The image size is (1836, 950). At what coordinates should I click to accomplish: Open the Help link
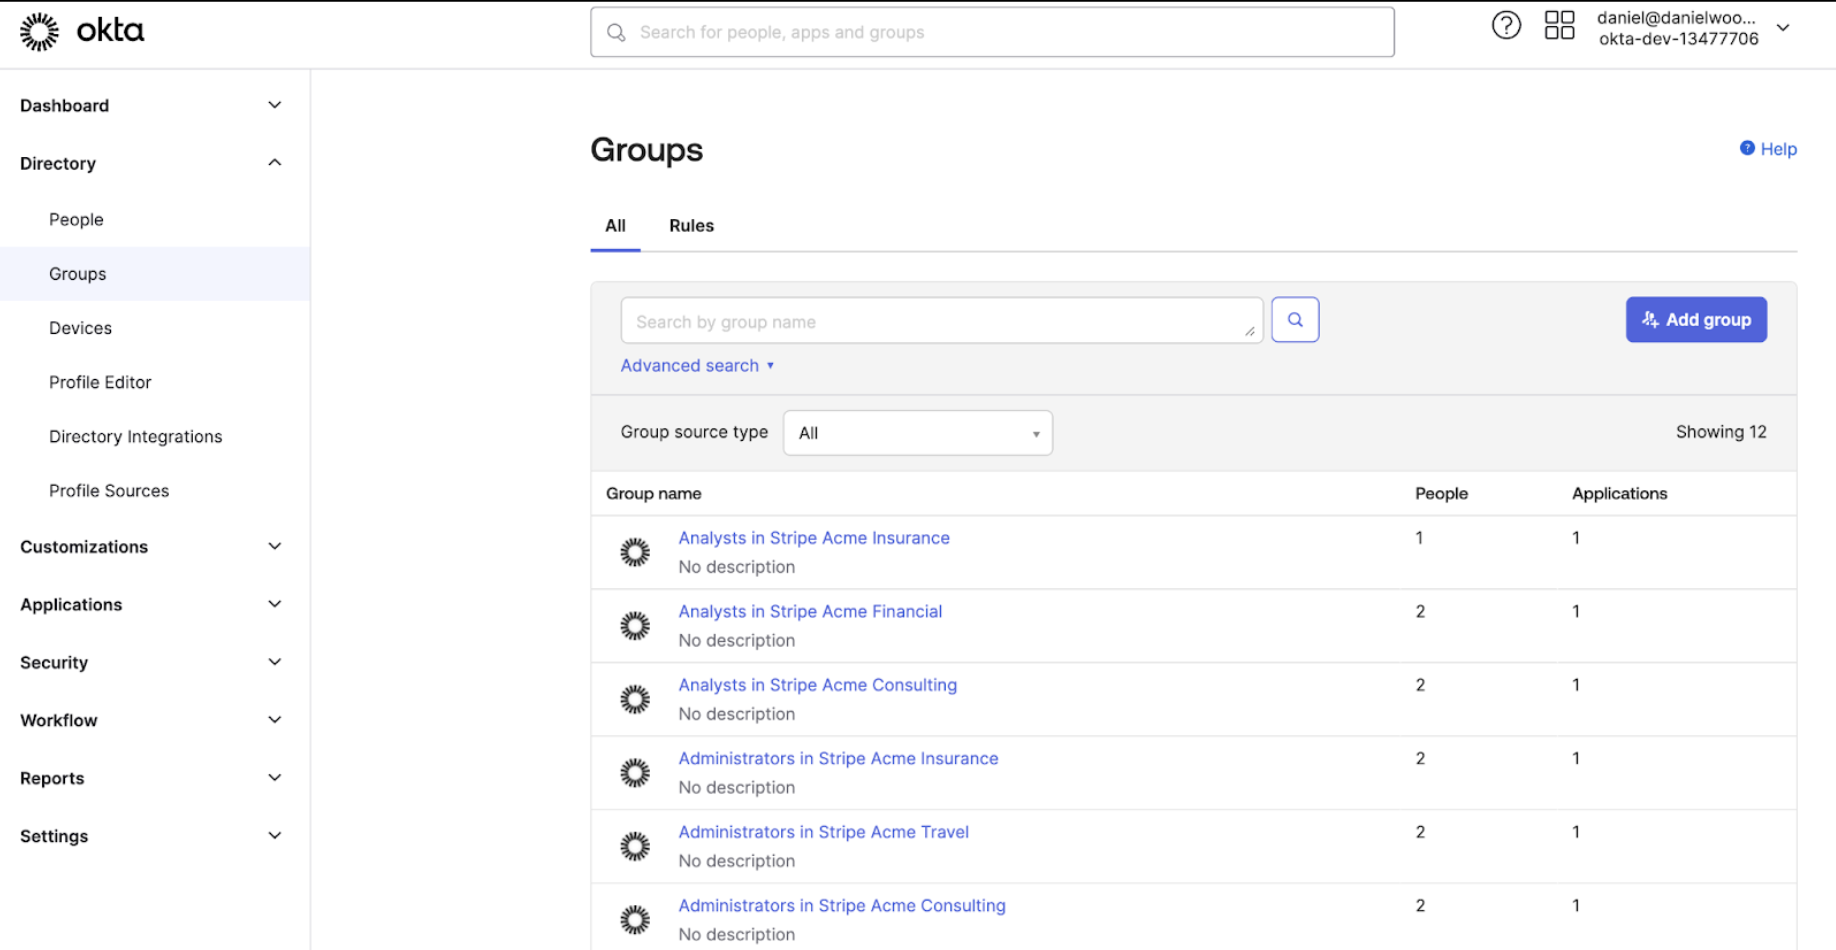[x=1768, y=149]
